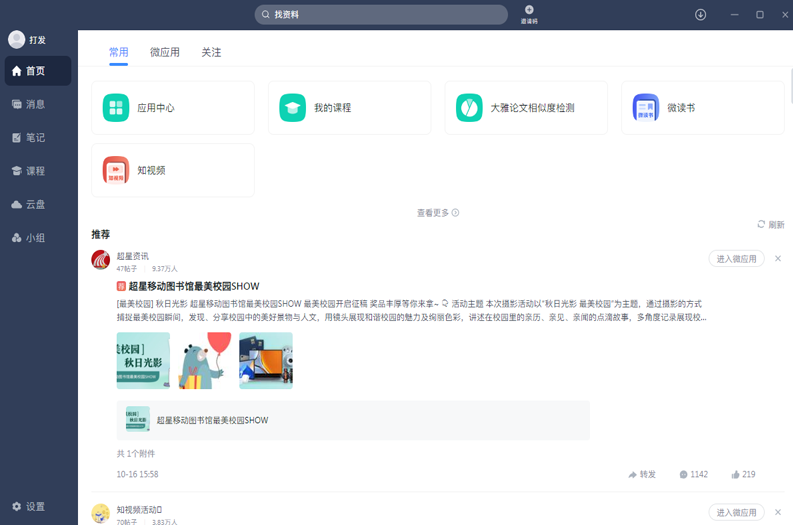Launch 大雅论文相似度检测 icon

(x=469, y=108)
